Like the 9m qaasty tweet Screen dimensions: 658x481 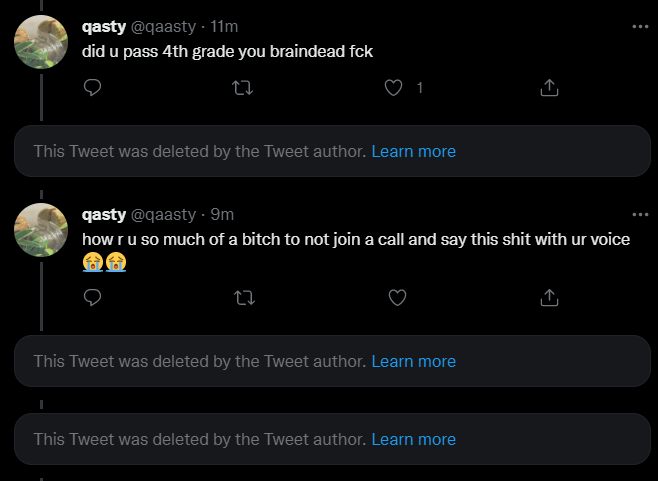397,297
